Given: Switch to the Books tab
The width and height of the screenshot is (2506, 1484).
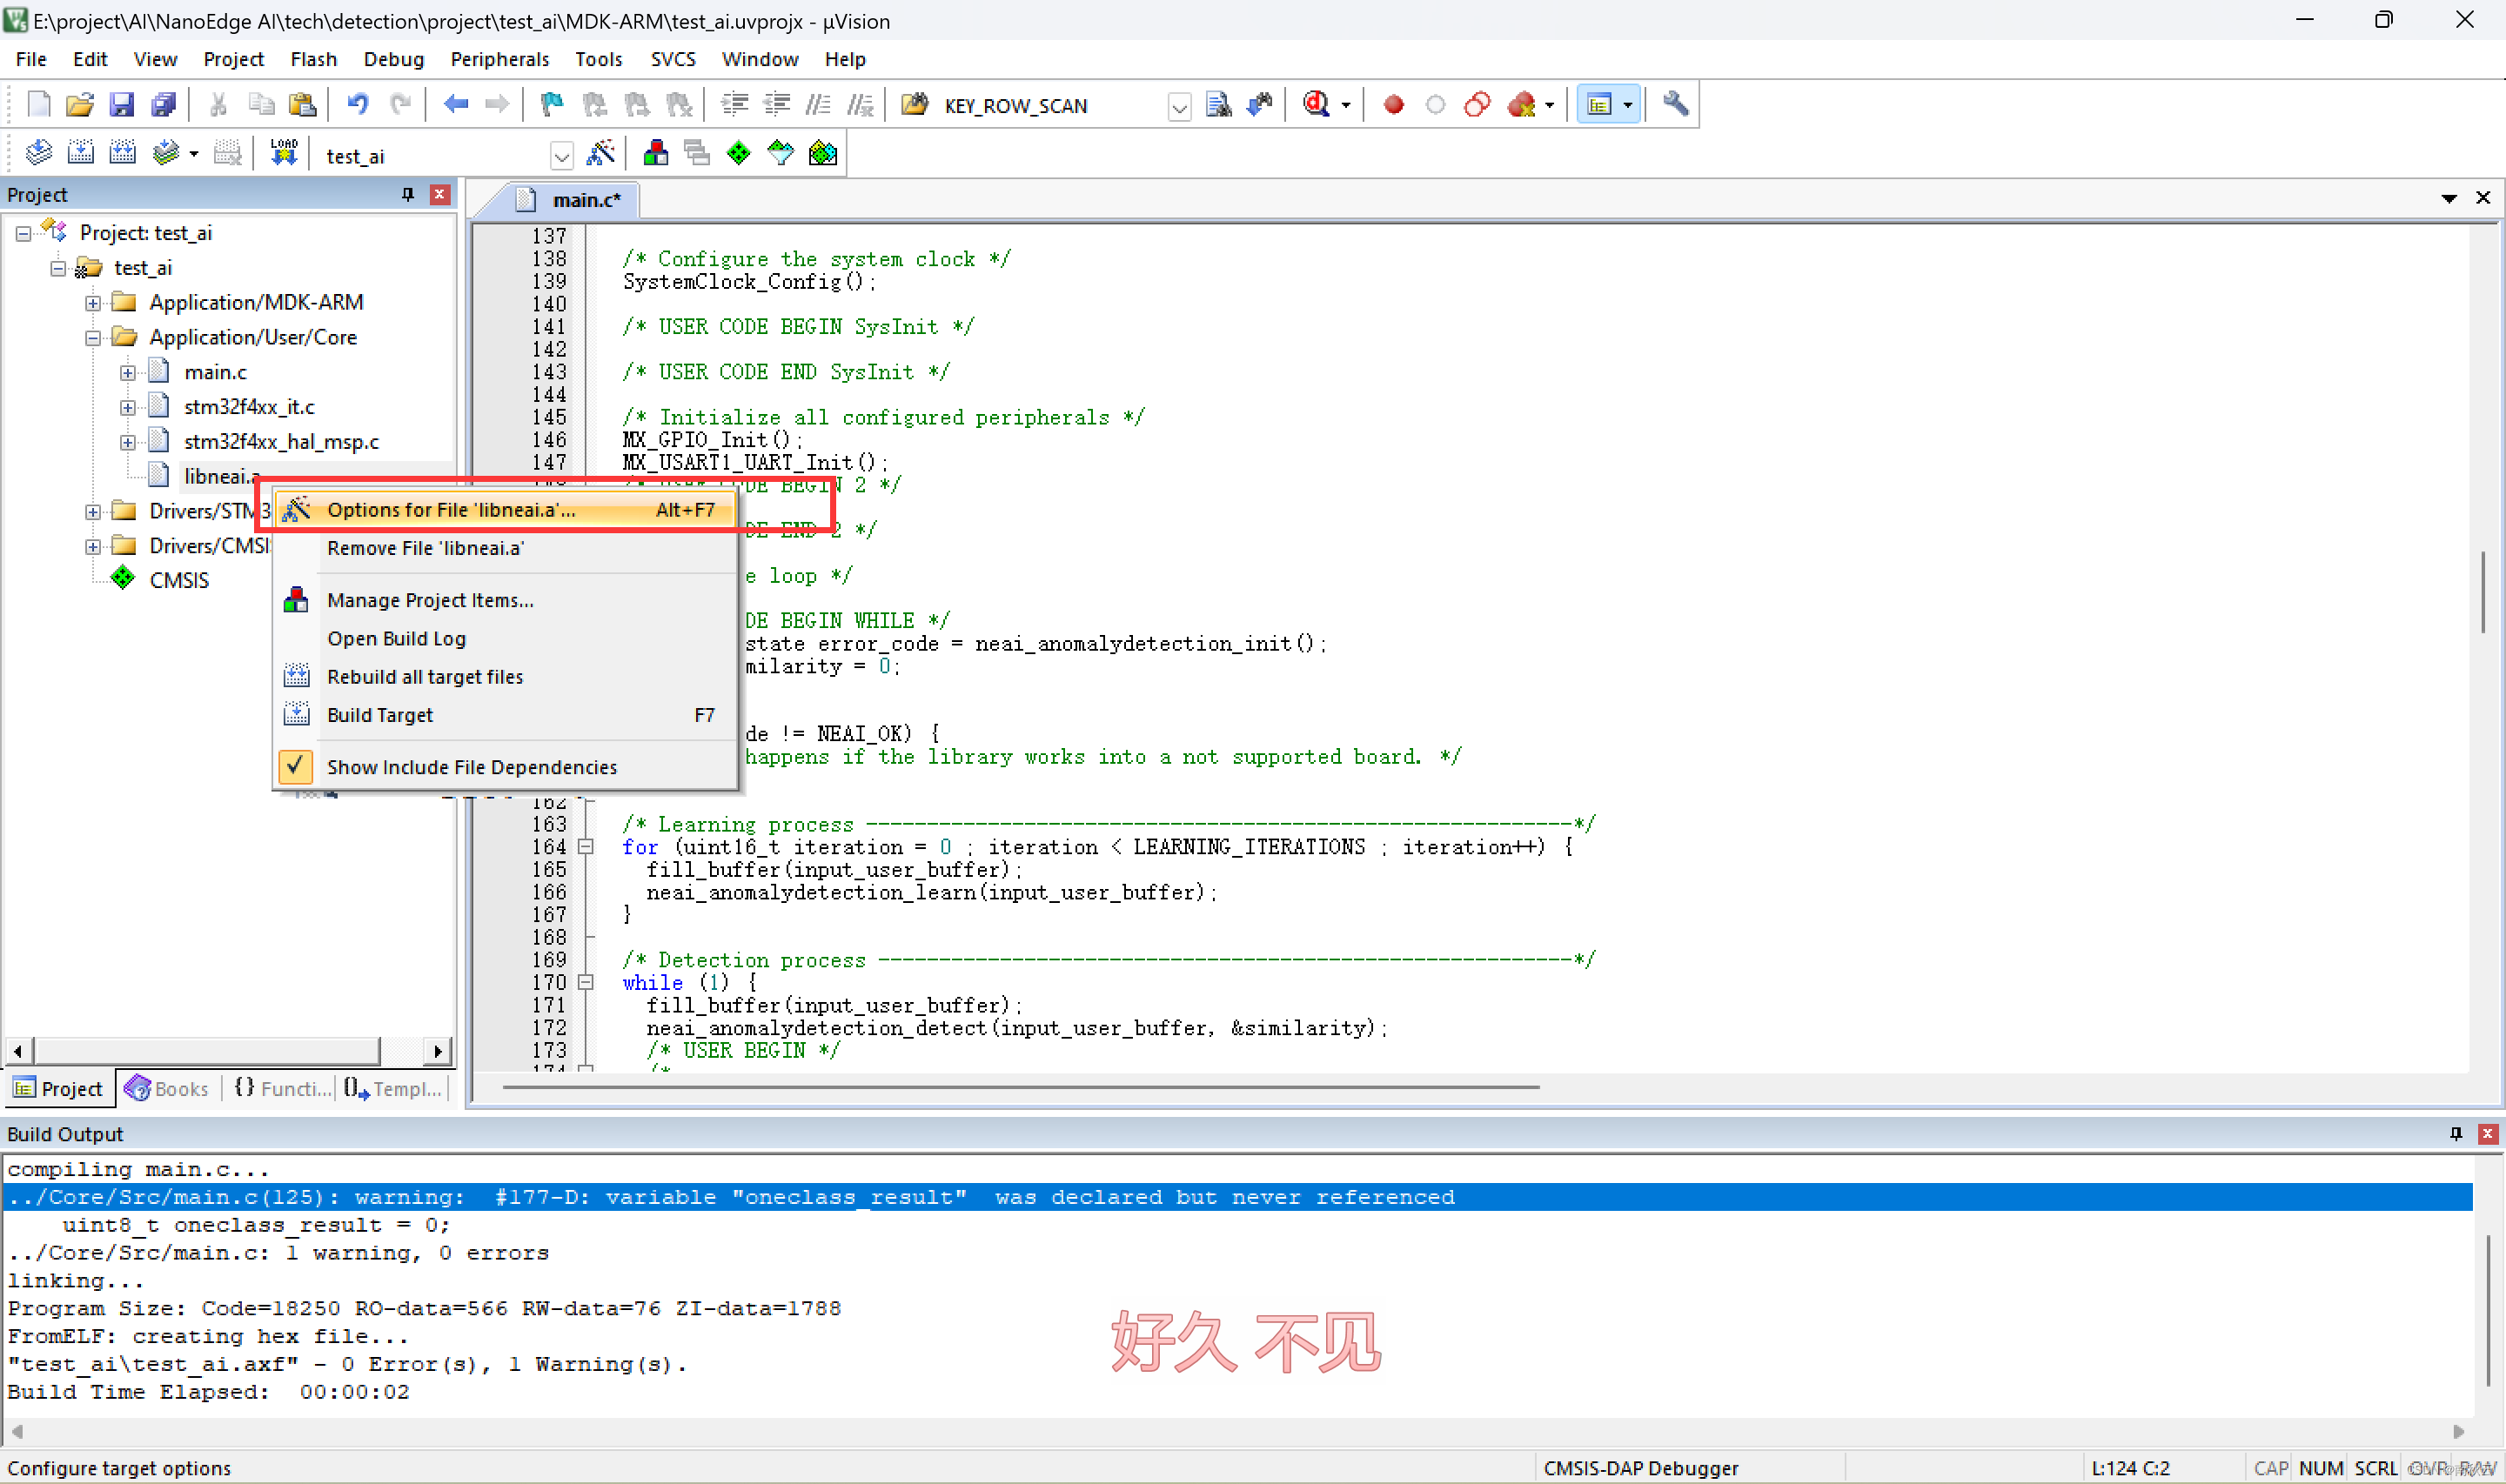Looking at the screenshot, I should pos(168,1088).
